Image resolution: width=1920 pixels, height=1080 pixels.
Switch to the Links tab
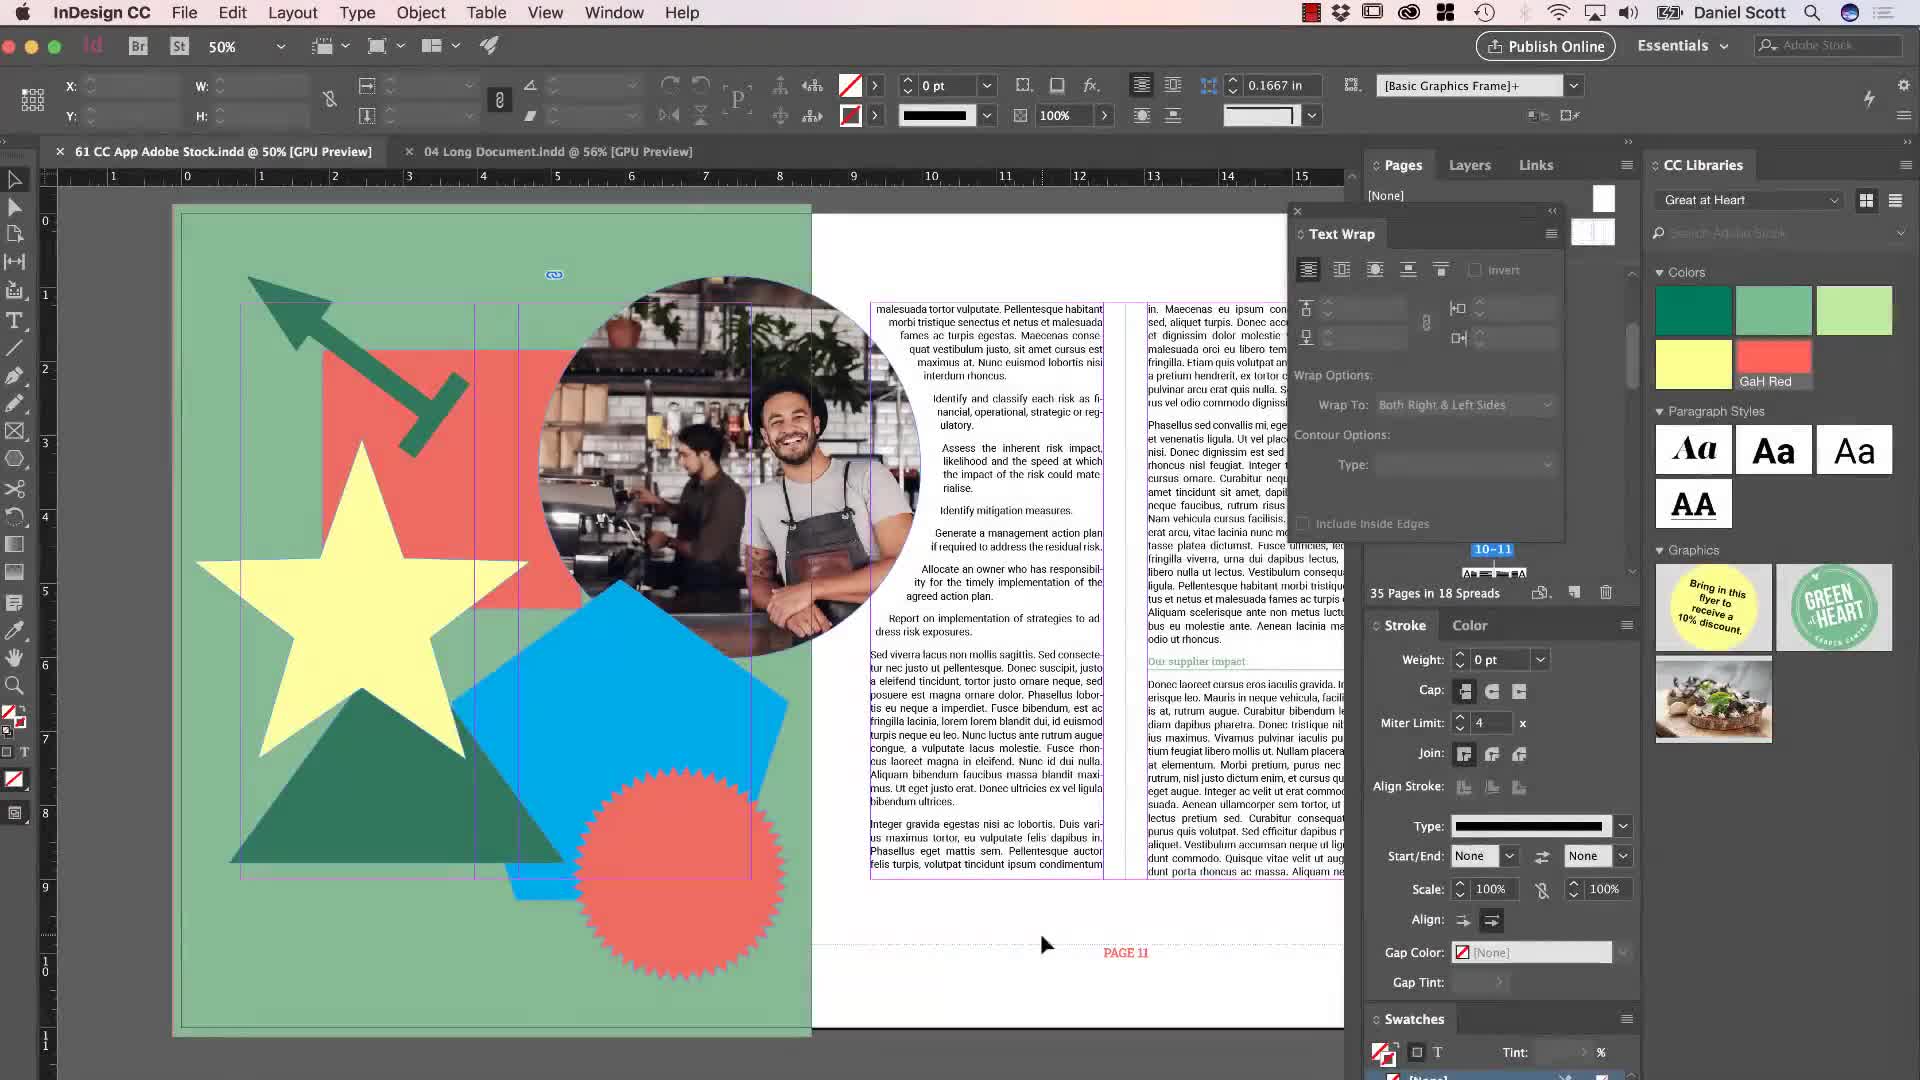click(1536, 166)
